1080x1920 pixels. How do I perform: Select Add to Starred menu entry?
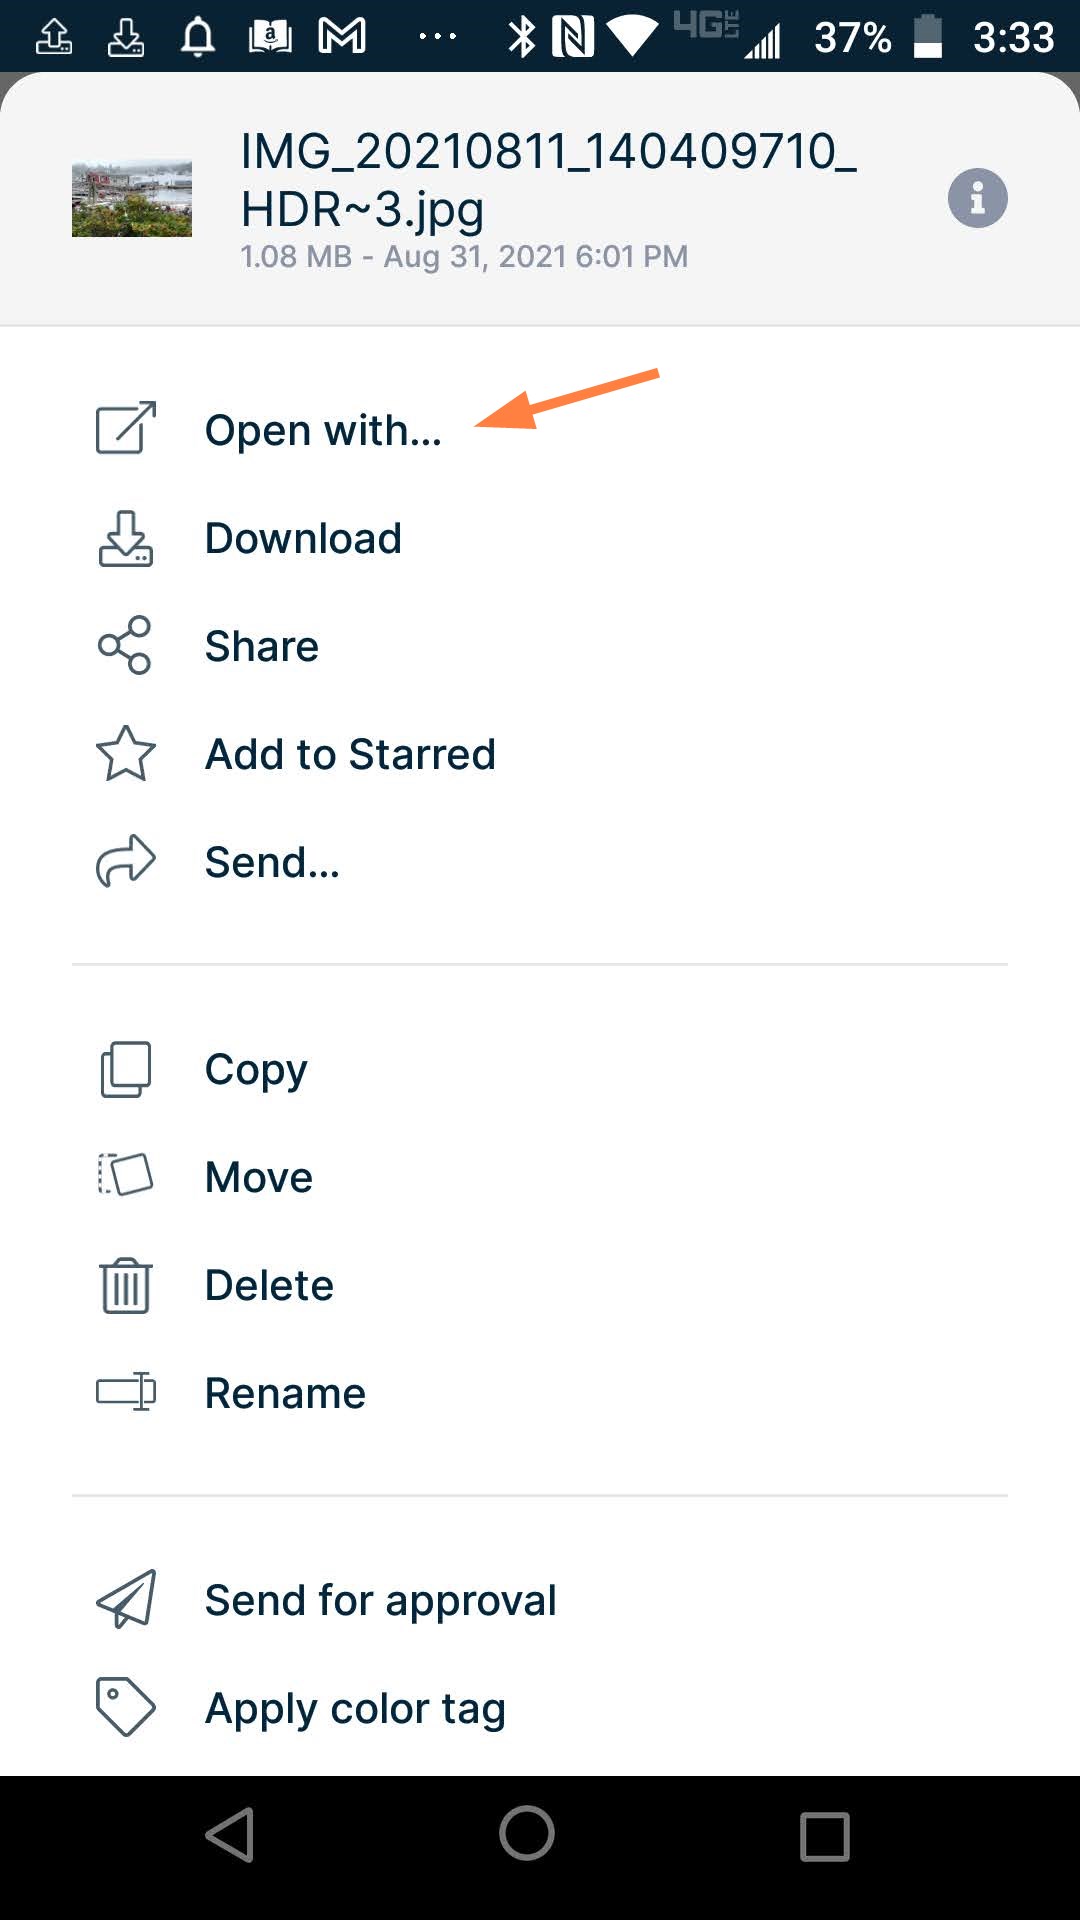tap(349, 755)
